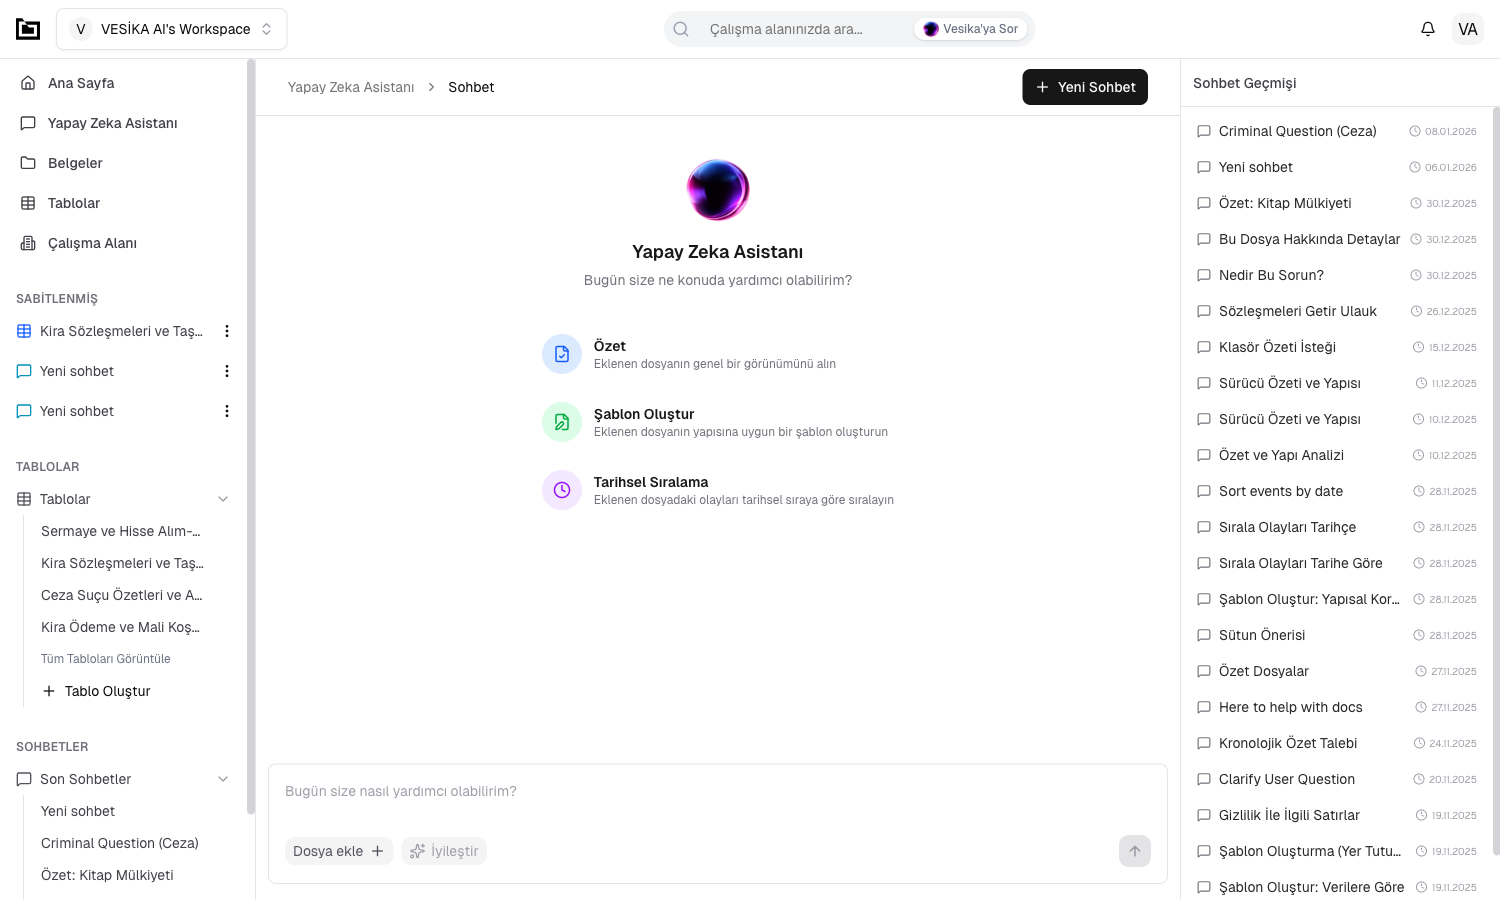Click the Vesika'ya Sor button
Viewport: 1500px width, 900px height.
(x=971, y=29)
